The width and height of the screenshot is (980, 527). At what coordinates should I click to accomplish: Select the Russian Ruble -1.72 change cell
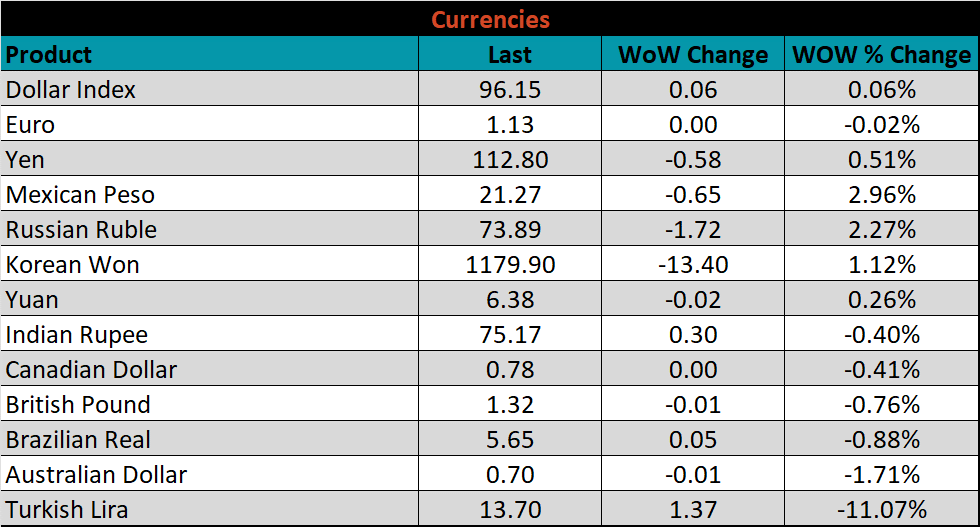(x=693, y=230)
